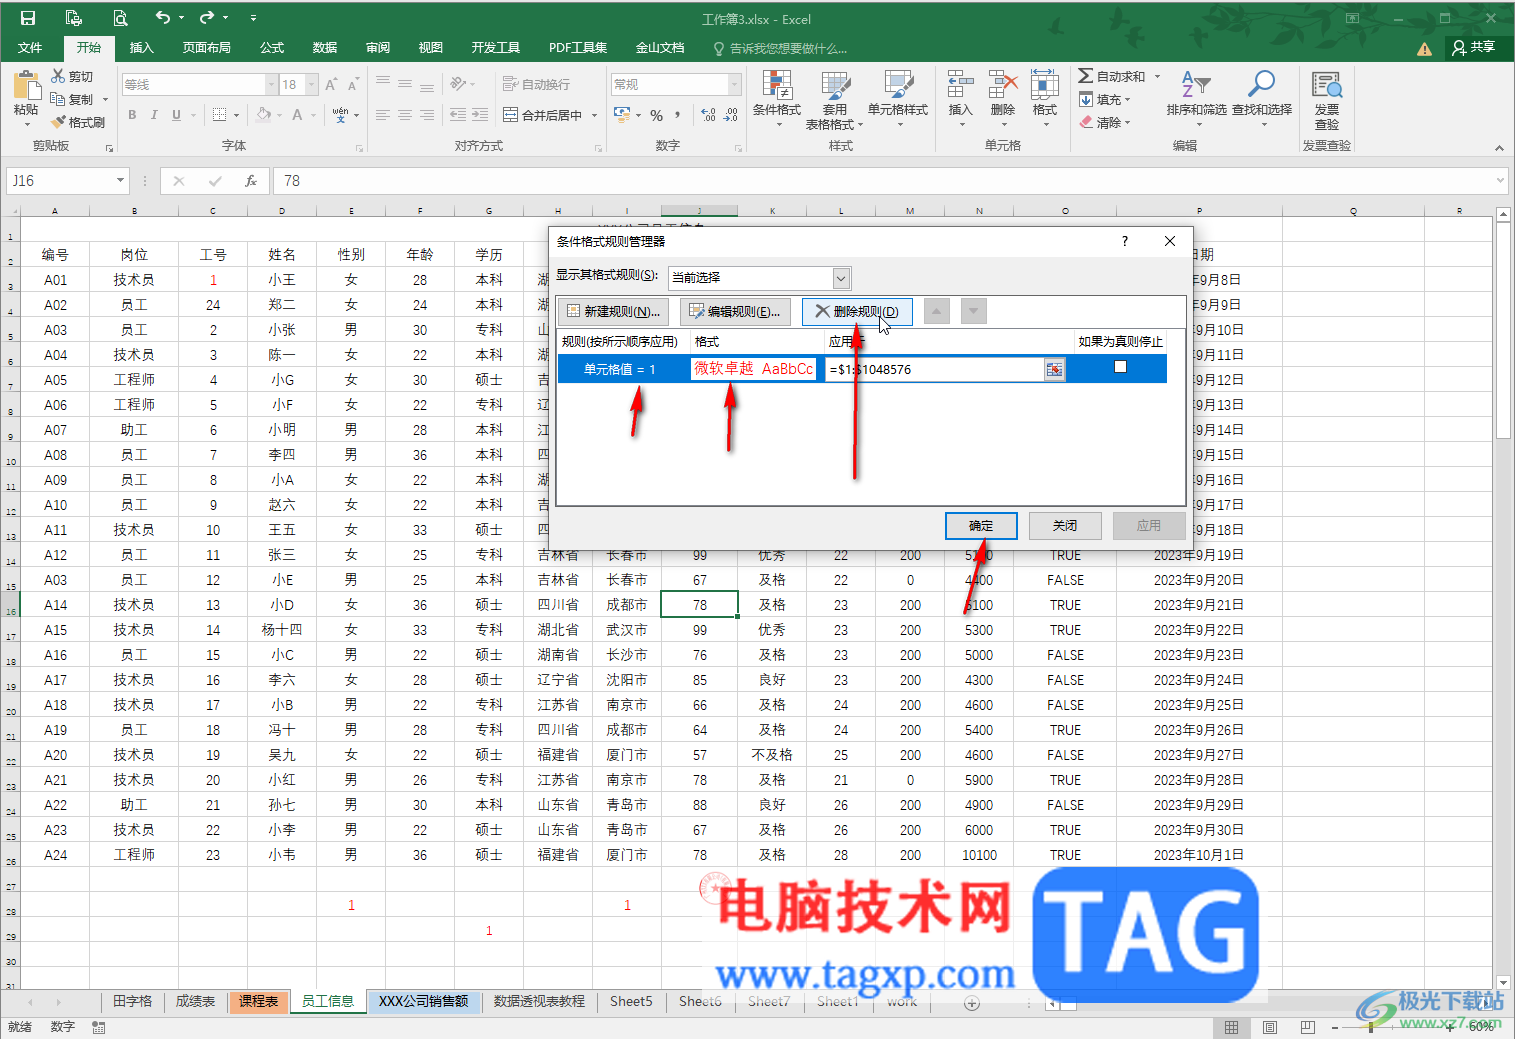Switch to the 插入 ribbon tab

[x=142, y=47]
